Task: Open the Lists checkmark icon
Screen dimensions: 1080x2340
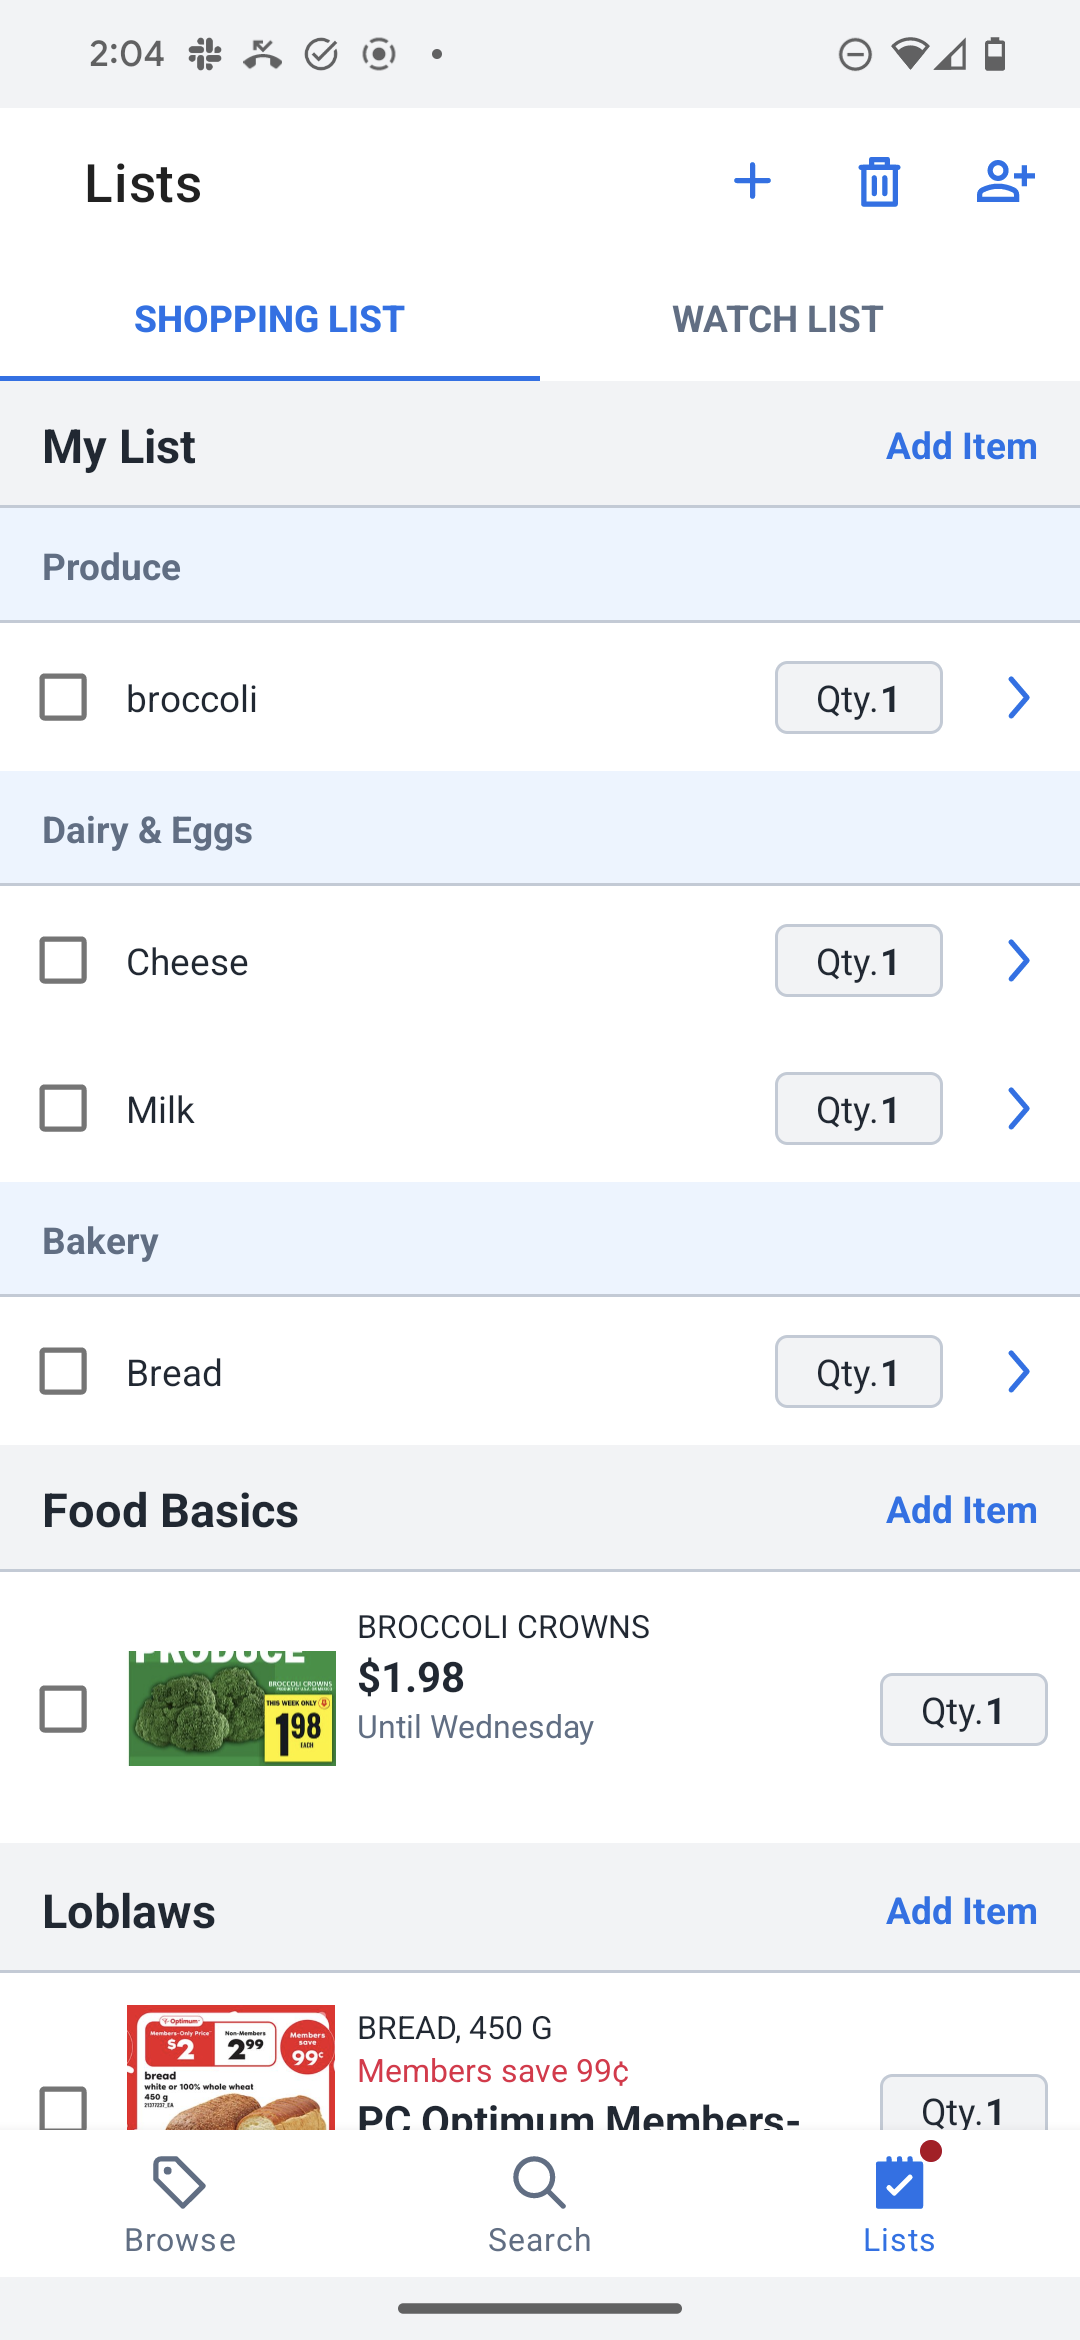Action: pyautogui.click(x=900, y=2181)
